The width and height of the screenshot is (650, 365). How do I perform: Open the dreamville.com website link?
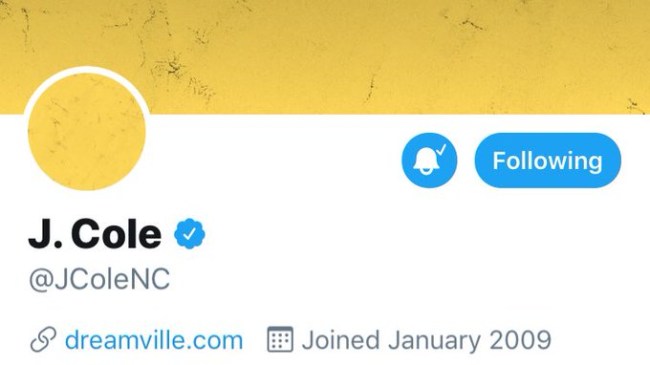pyautogui.click(x=154, y=340)
